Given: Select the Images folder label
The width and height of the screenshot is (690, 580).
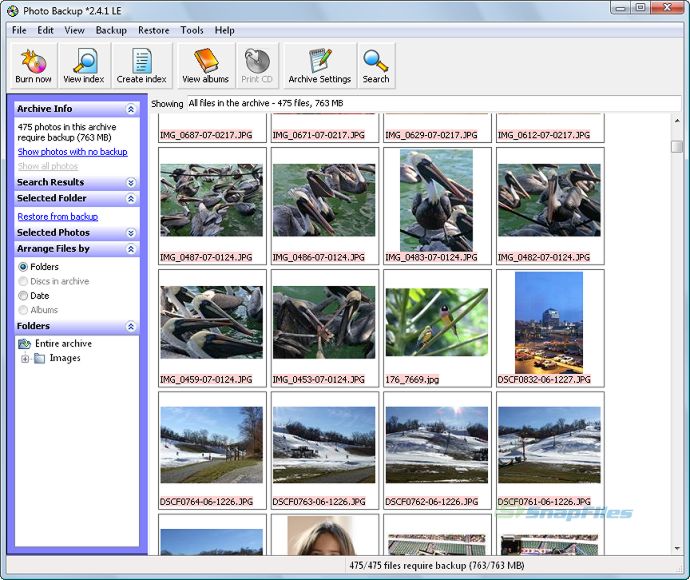Looking at the screenshot, I should [65, 358].
